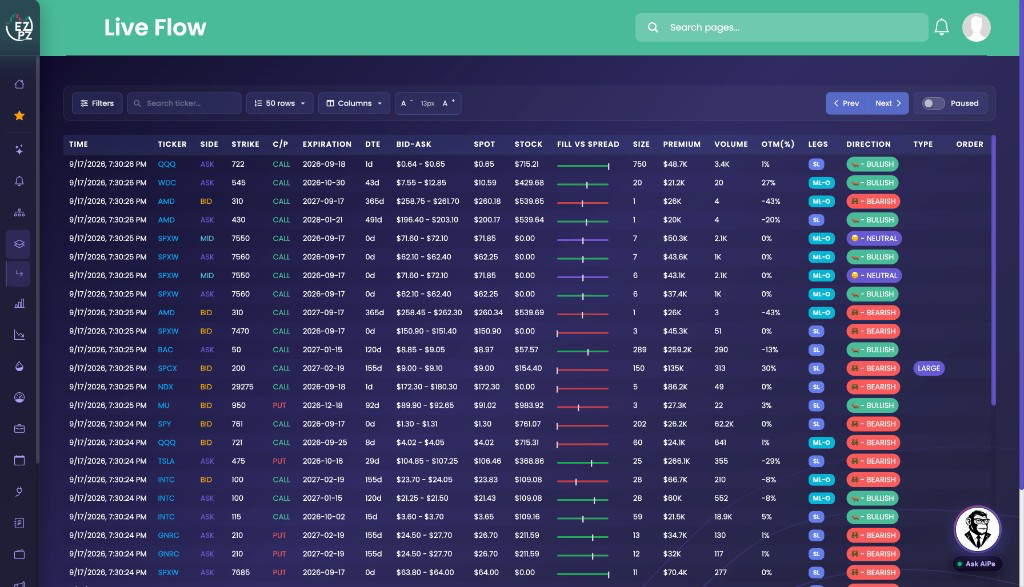Click the LARGE type badge on SPCX row
The width and height of the screenshot is (1024, 587).
tap(929, 368)
